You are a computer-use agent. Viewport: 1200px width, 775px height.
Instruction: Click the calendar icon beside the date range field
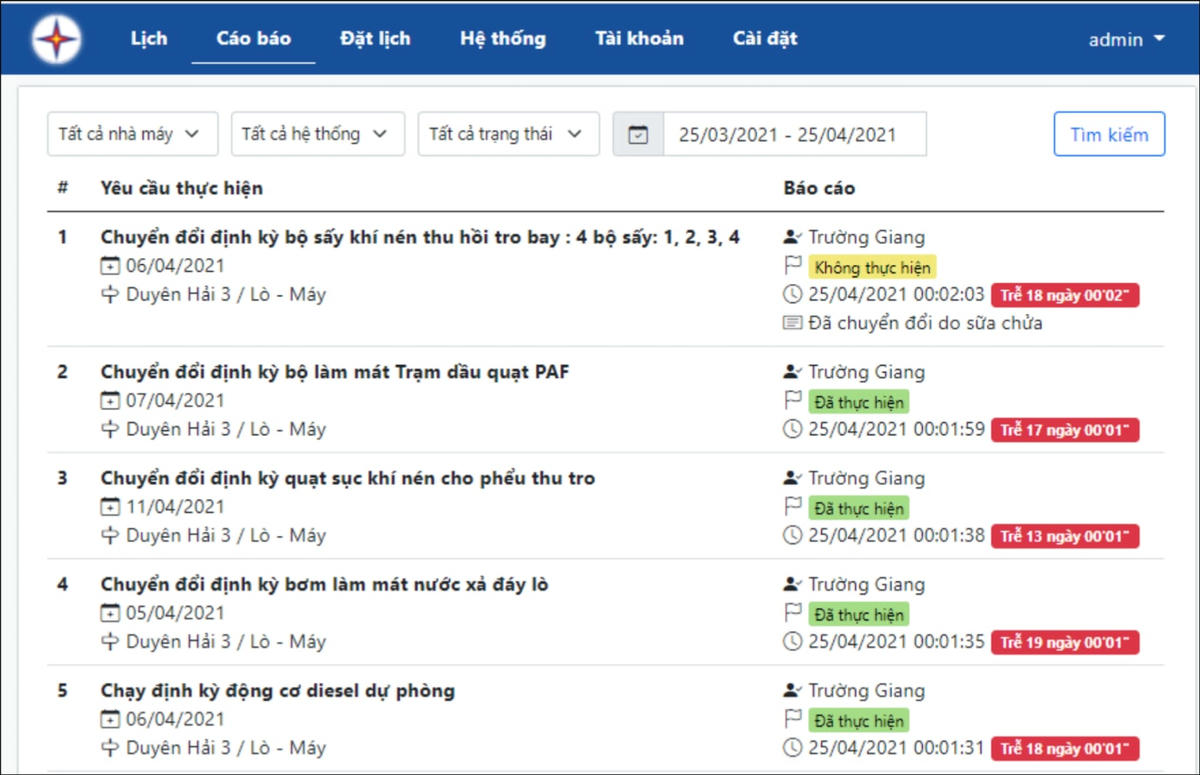637,133
